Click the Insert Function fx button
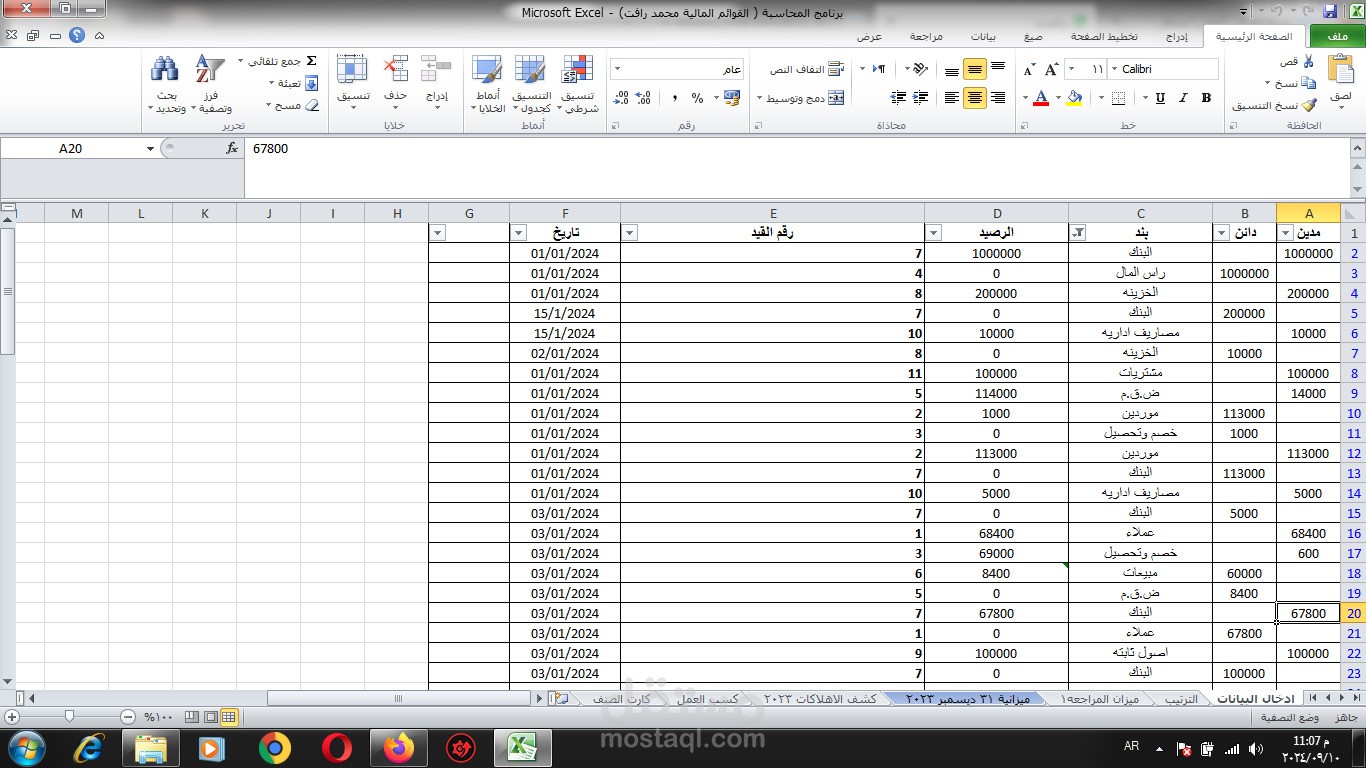The width and height of the screenshot is (1366, 768). 232,148
